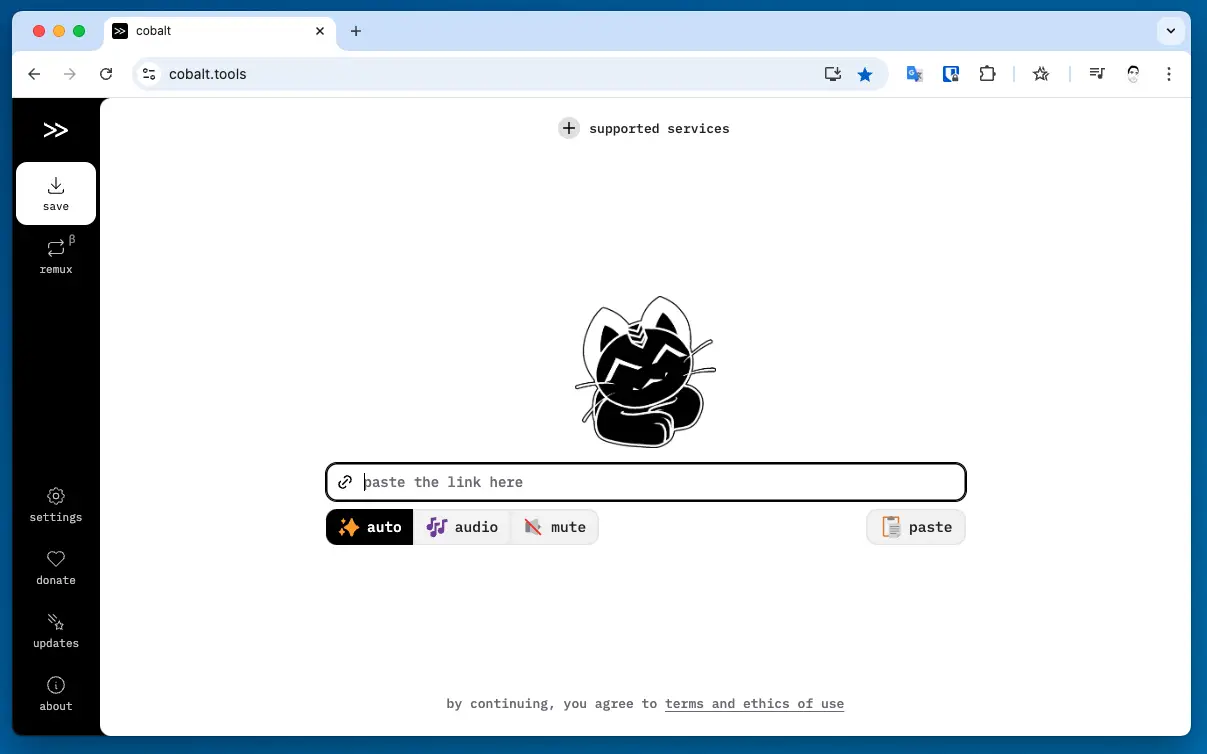This screenshot has width=1207, height=754.
Task: Open the settings page
Action: 56,505
